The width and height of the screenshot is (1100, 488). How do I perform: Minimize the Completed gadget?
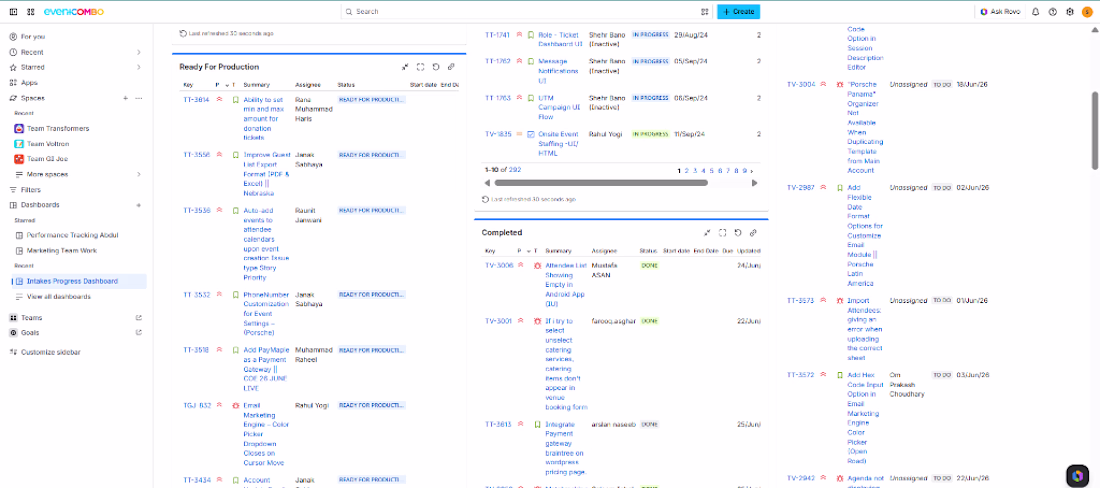pyautogui.click(x=707, y=233)
